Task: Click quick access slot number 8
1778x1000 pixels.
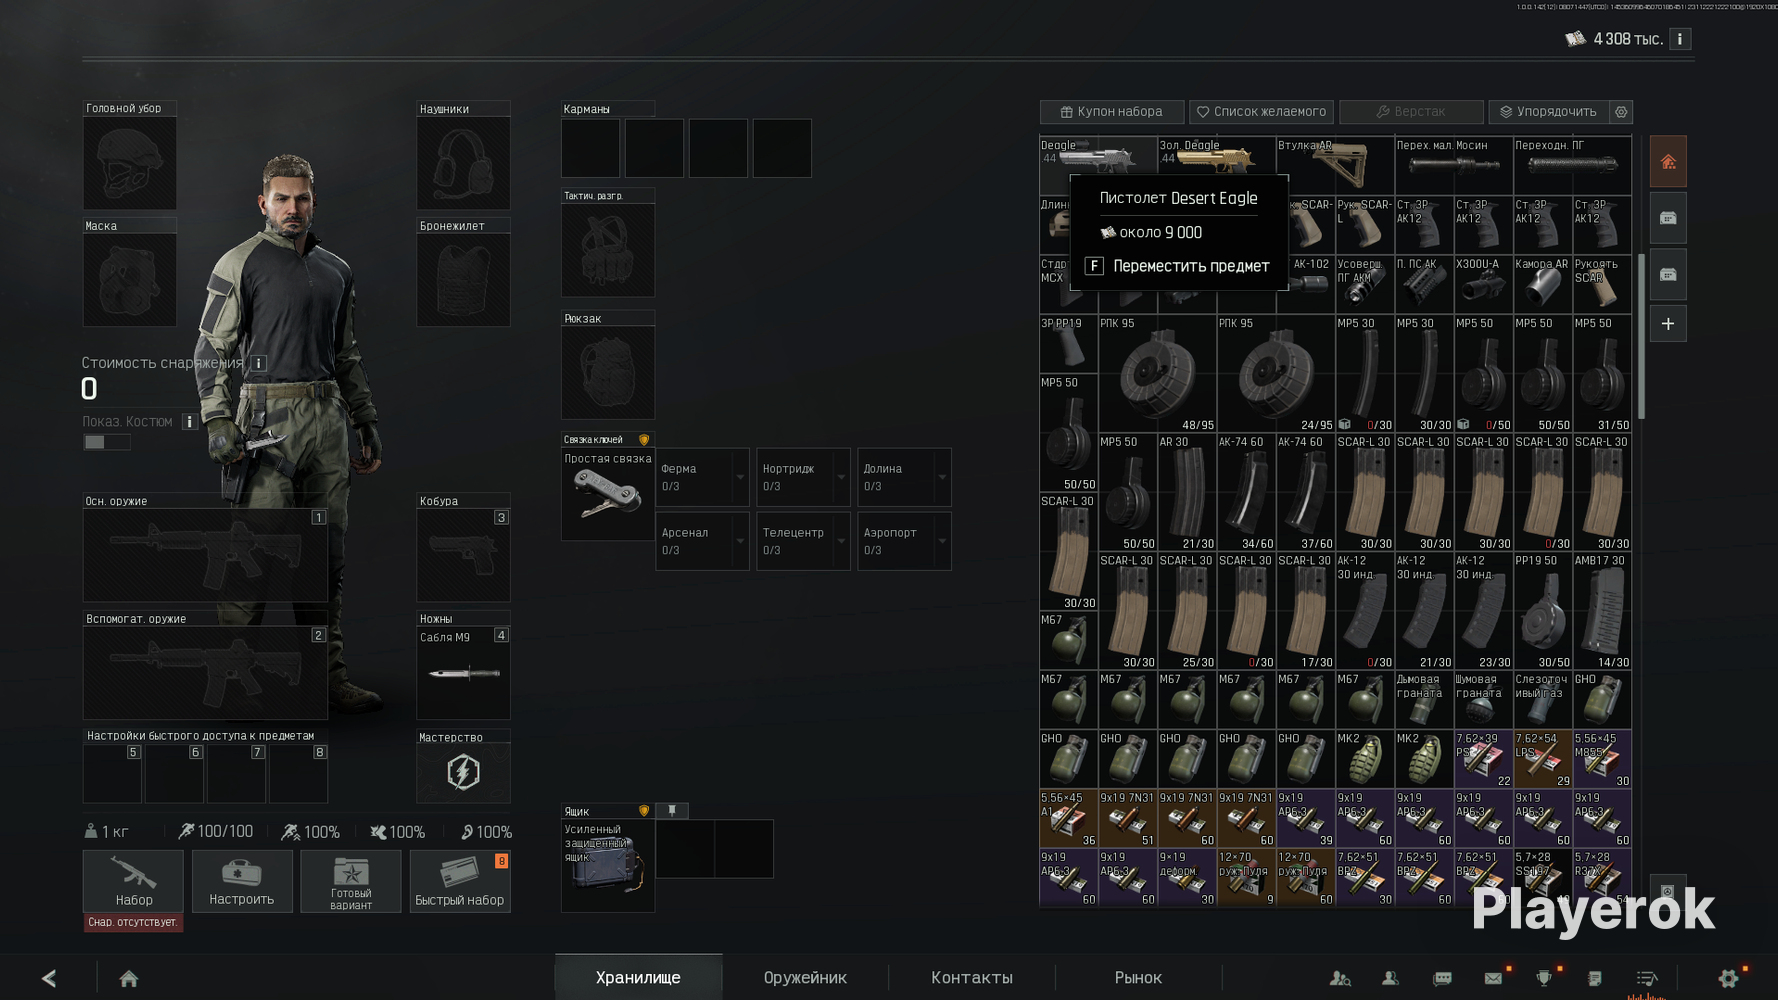Action: click(x=298, y=773)
